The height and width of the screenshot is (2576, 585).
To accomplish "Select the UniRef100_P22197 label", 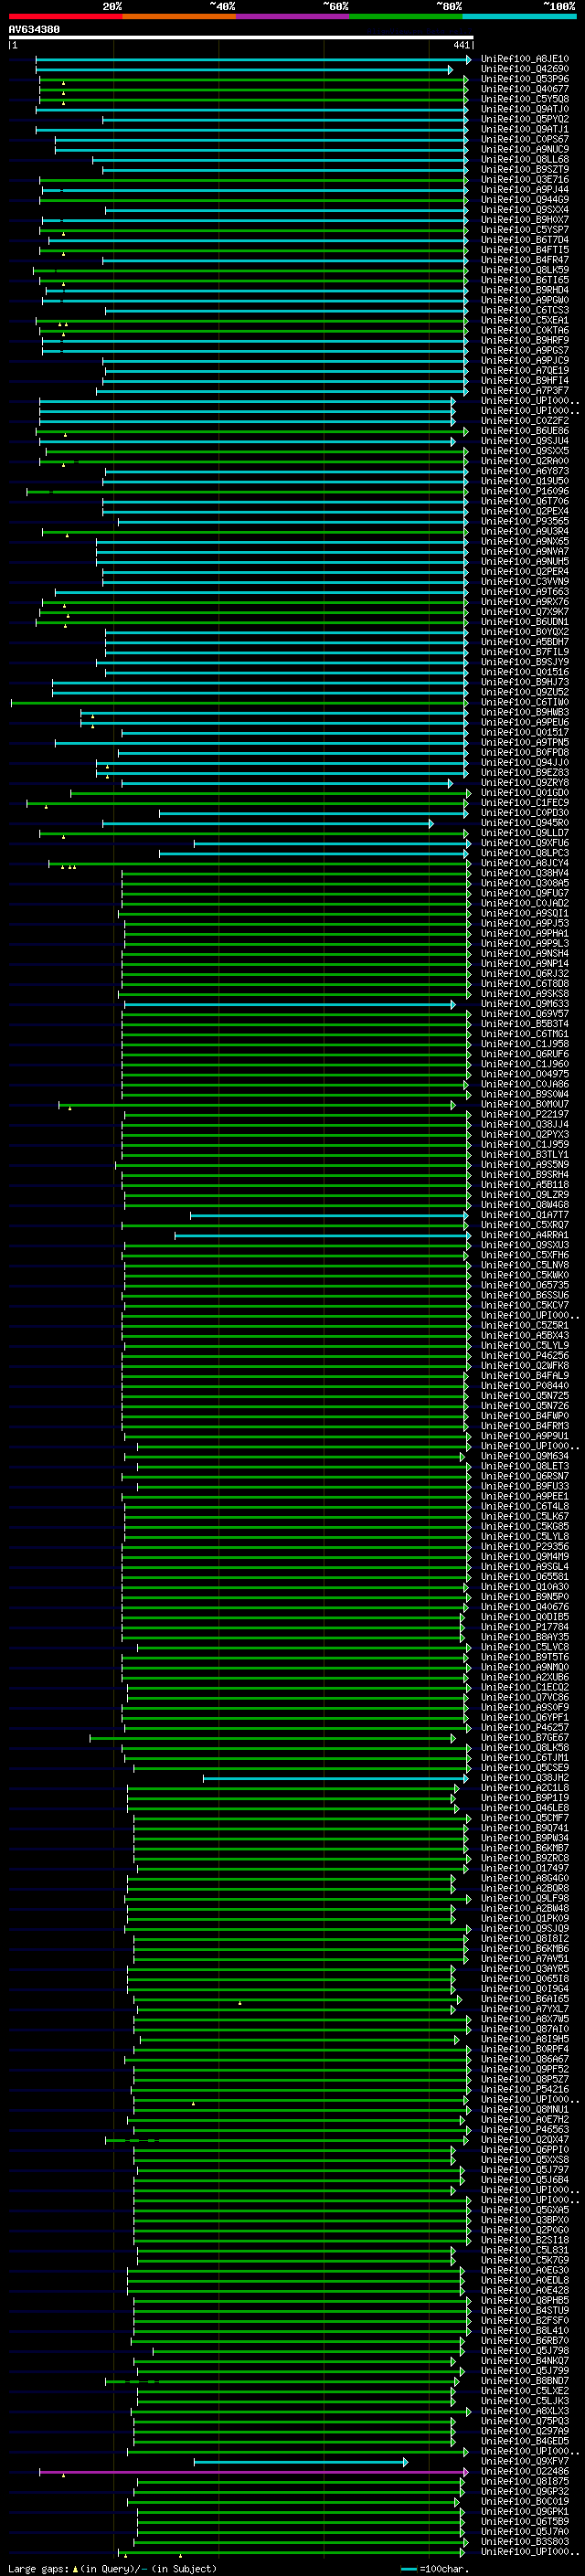I will tap(525, 1114).
